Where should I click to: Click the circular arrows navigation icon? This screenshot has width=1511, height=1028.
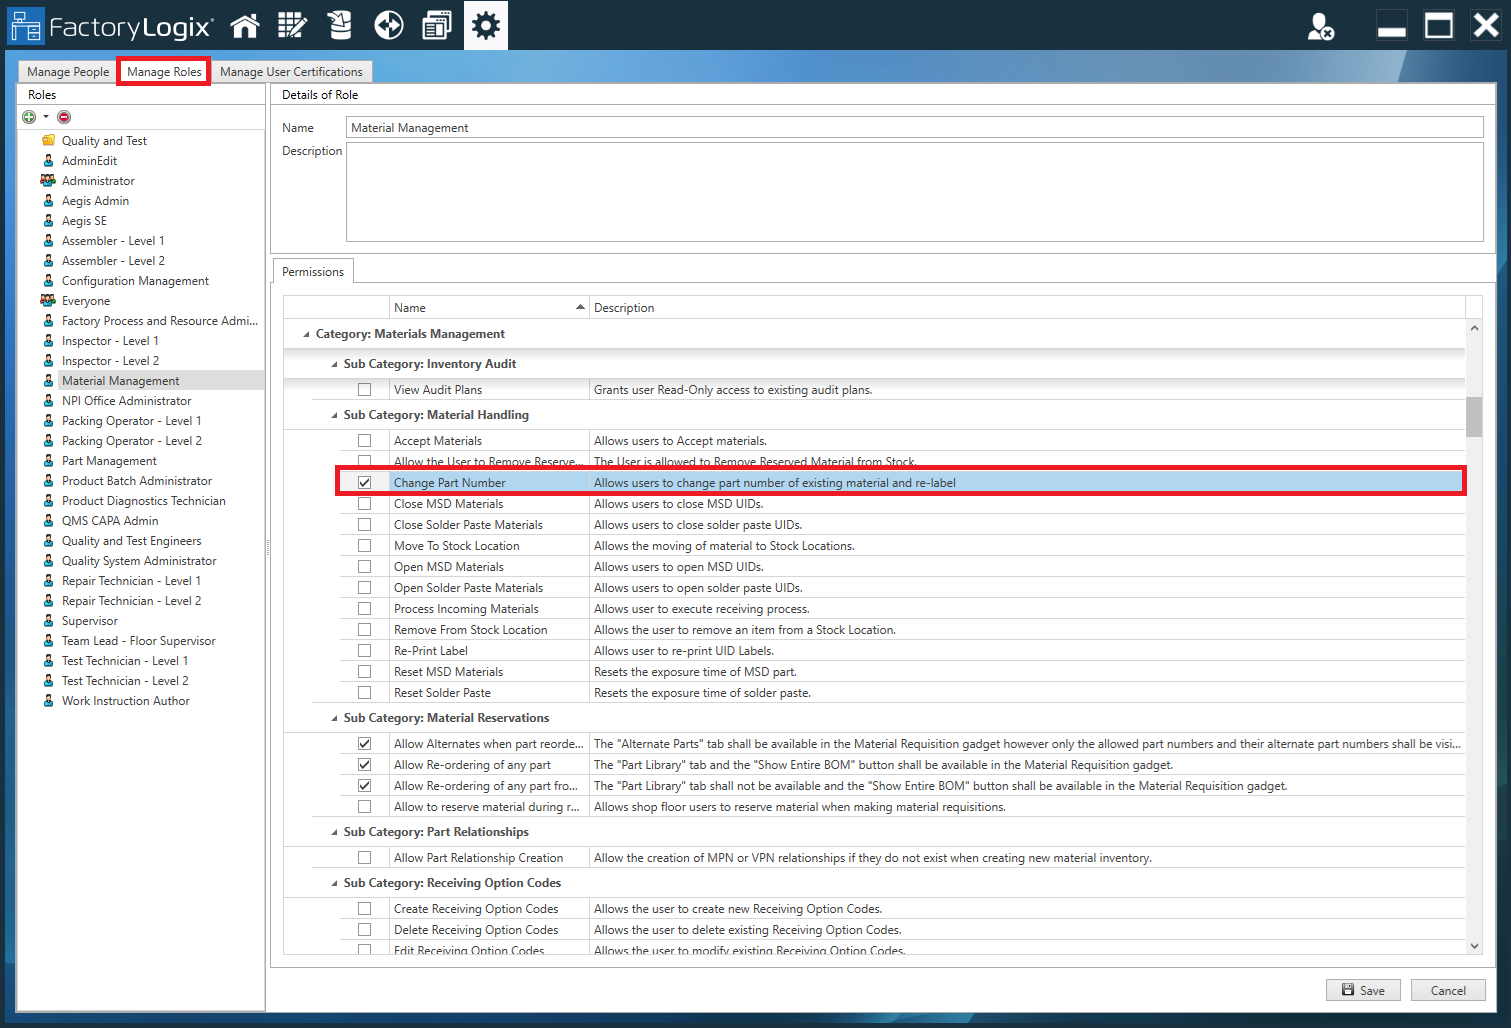point(388,25)
